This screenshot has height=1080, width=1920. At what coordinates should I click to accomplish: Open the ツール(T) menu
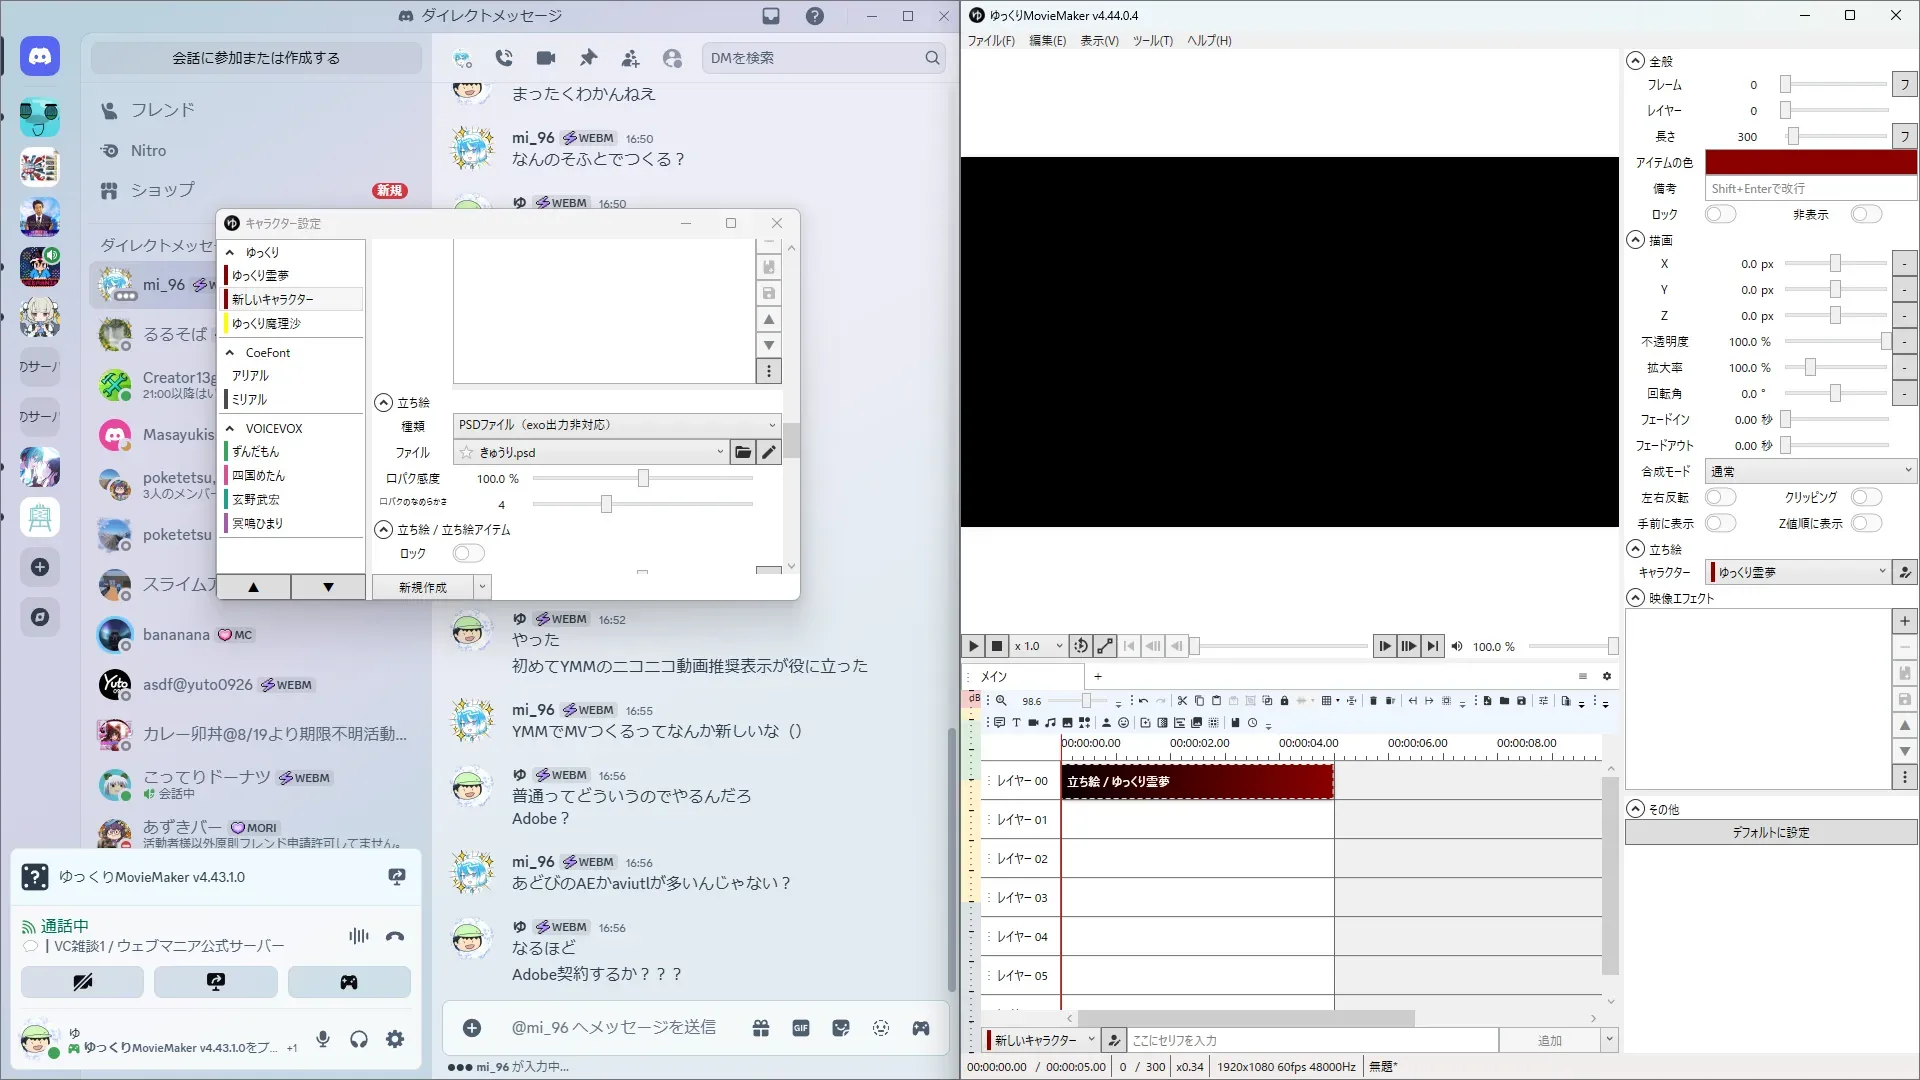(x=1152, y=41)
